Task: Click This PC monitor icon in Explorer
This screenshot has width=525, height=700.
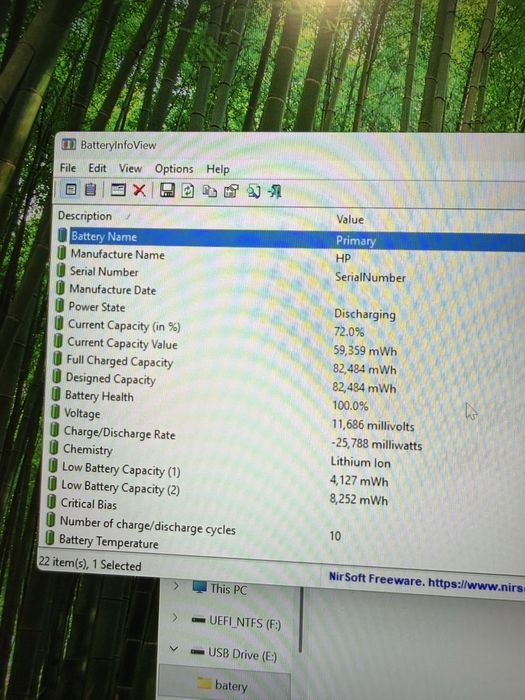Action: pyautogui.click(x=200, y=587)
